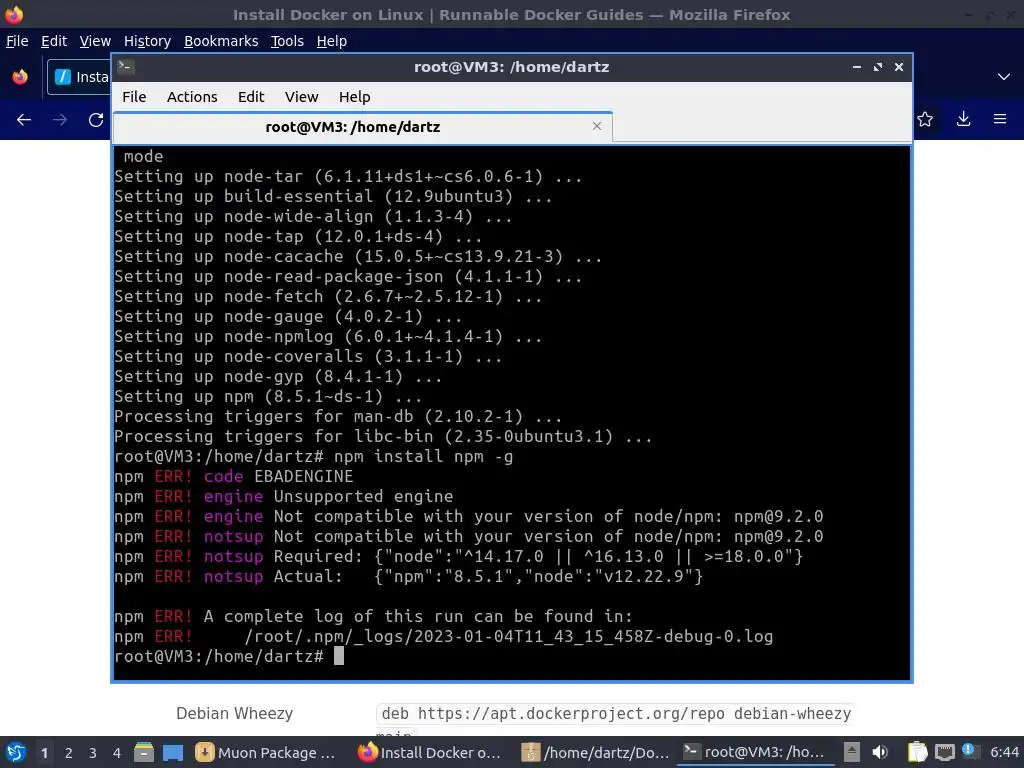Select the Install Docker Firefox tab

[80, 77]
